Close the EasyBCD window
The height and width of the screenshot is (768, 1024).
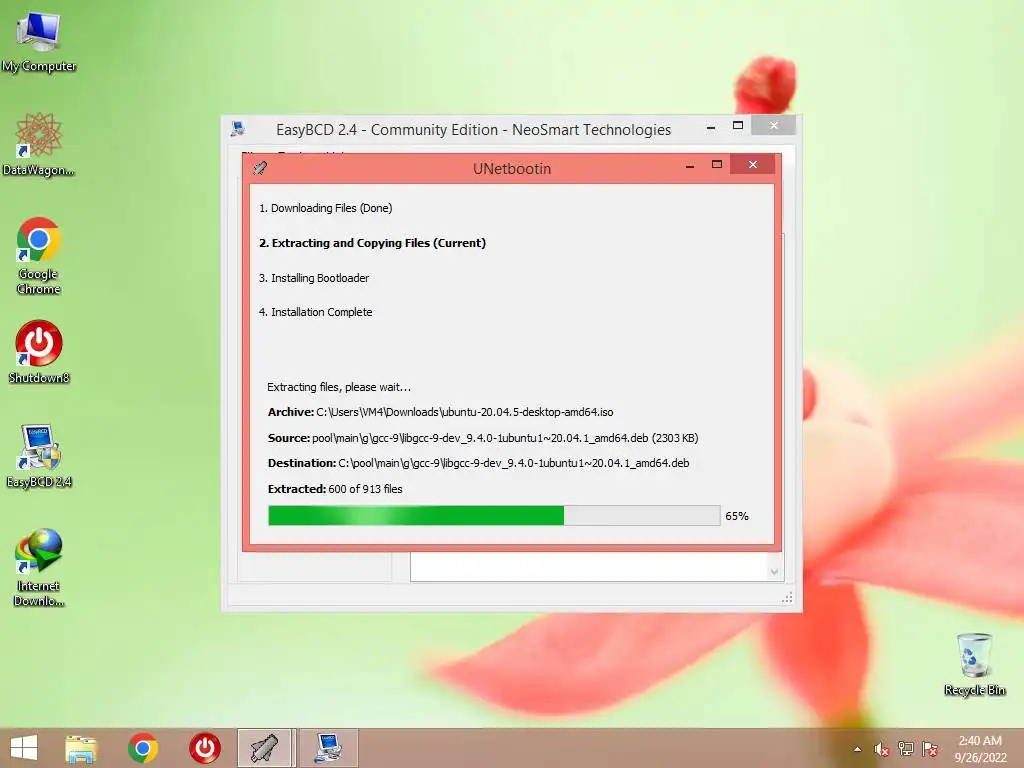(773, 125)
